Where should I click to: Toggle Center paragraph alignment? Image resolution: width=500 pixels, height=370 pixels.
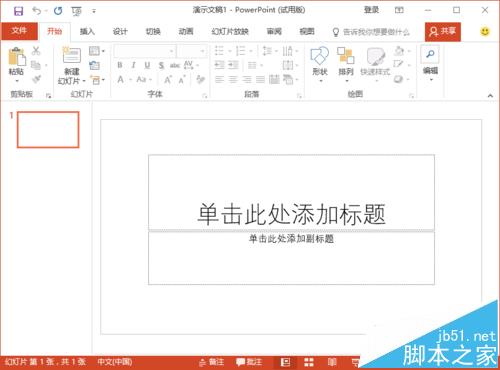233,79
